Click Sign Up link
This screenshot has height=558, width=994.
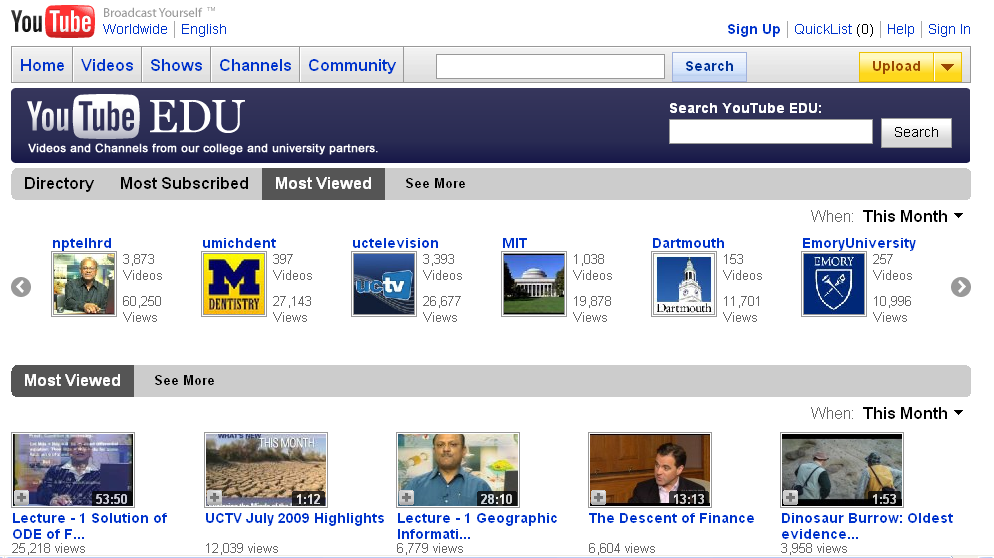point(754,29)
